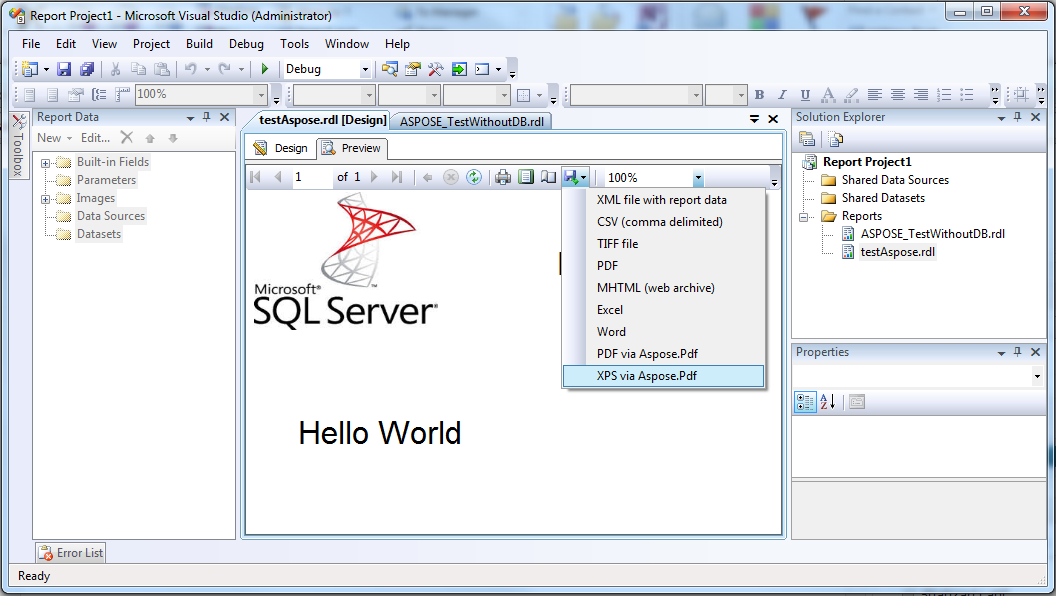The image size is (1056, 596).
Task: Click the Error List icon
Action: point(46,554)
